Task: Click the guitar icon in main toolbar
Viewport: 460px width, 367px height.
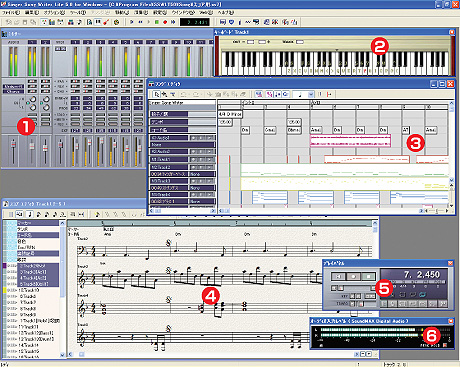Action: [106, 22]
